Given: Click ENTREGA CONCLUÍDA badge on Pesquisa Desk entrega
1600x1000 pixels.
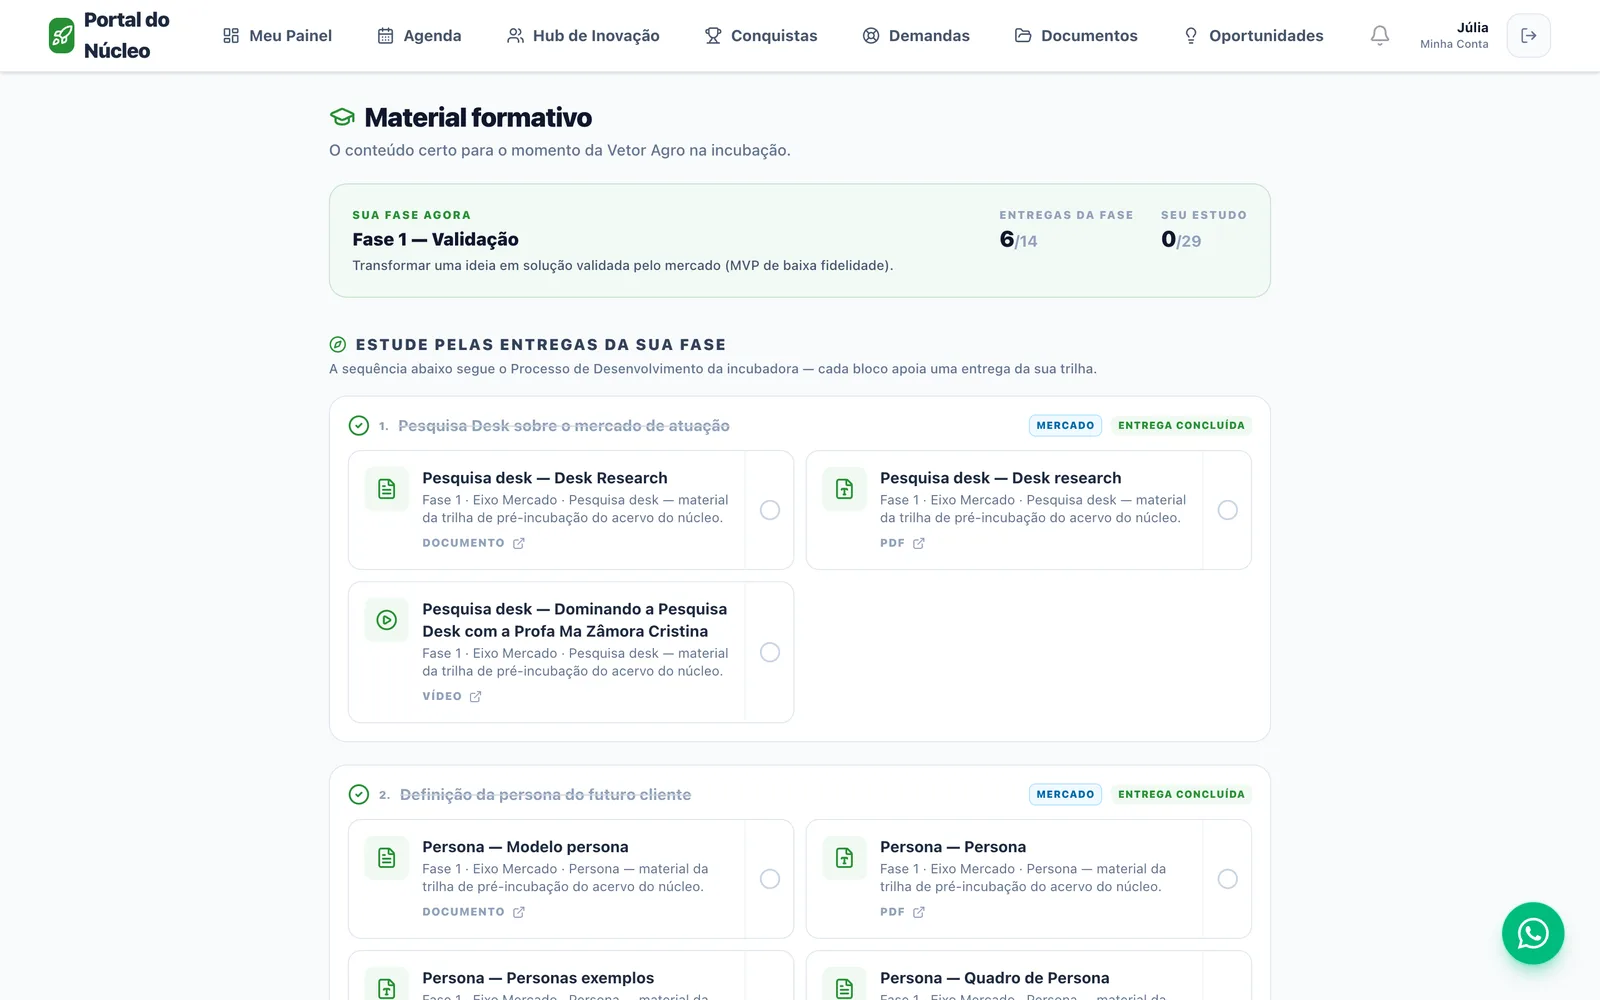Looking at the screenshot, I should 1181,425.
